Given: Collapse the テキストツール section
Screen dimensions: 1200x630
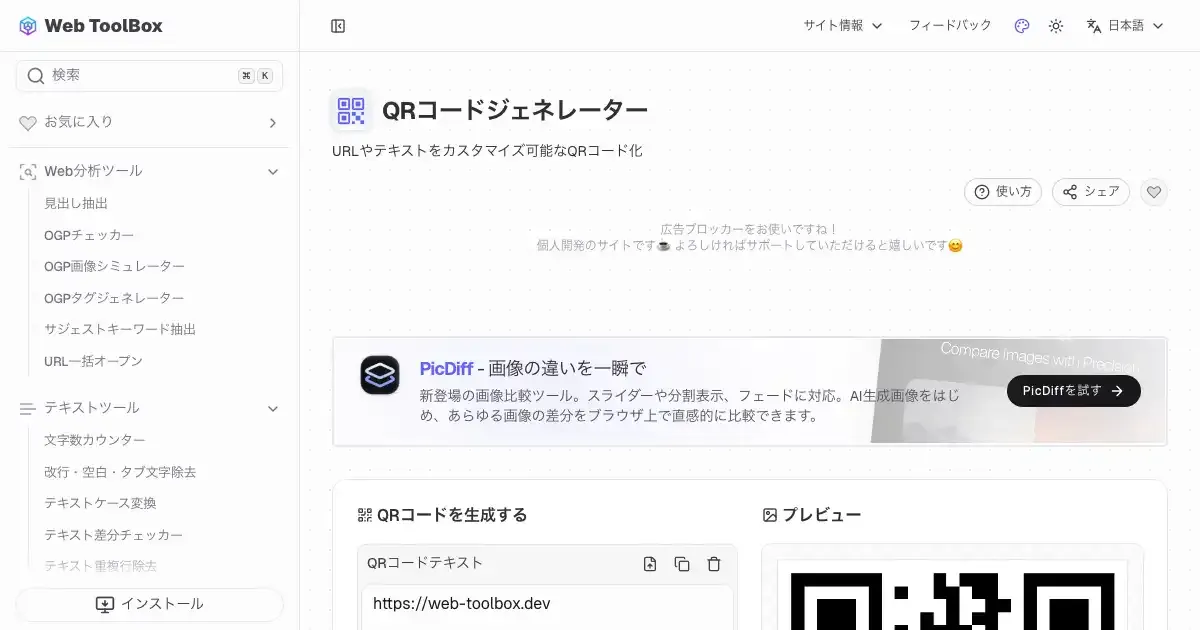Looking at the screenshot, I should pyautogui.click(x=272, y=408).
